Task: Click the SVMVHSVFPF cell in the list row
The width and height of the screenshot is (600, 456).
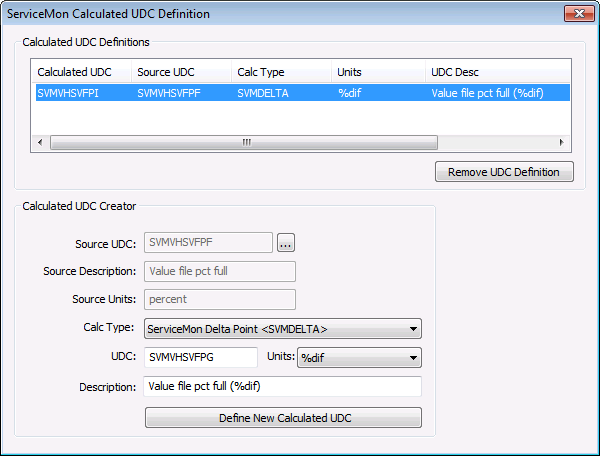Action: point(169,93)
